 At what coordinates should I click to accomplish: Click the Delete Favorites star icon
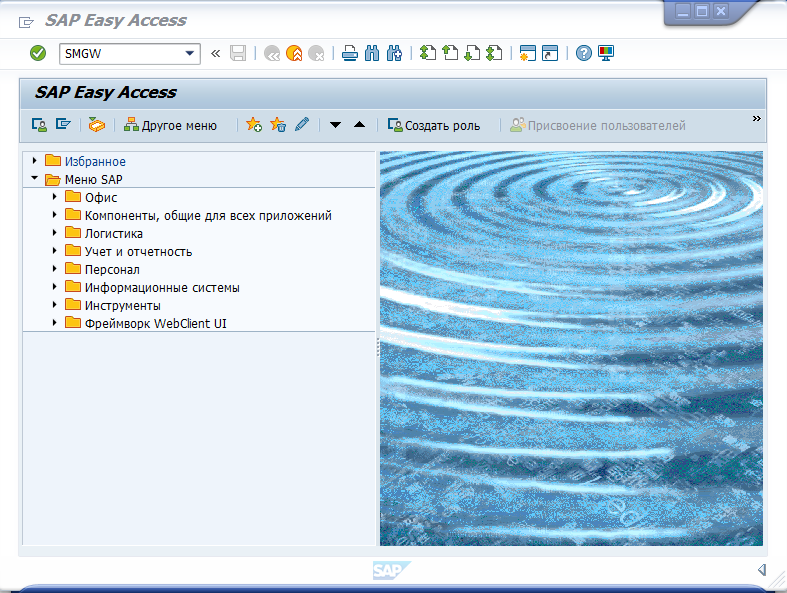click(x=278, y=125)
